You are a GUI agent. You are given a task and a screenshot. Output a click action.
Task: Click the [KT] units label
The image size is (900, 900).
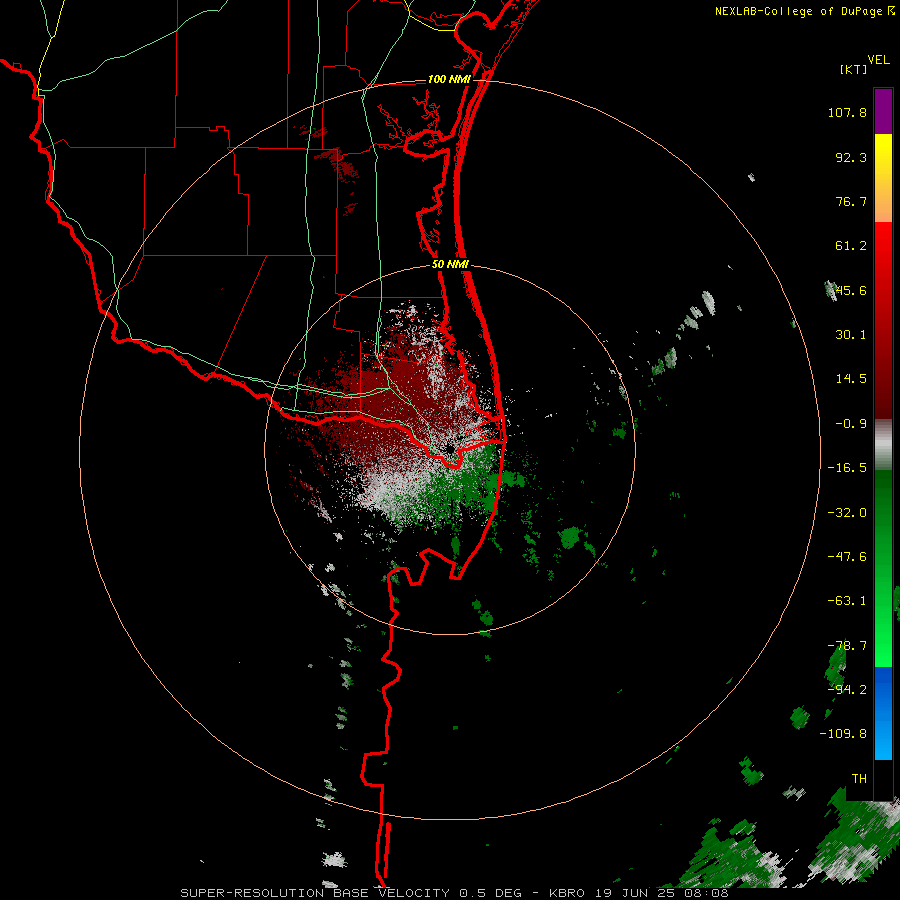point(853,69)
